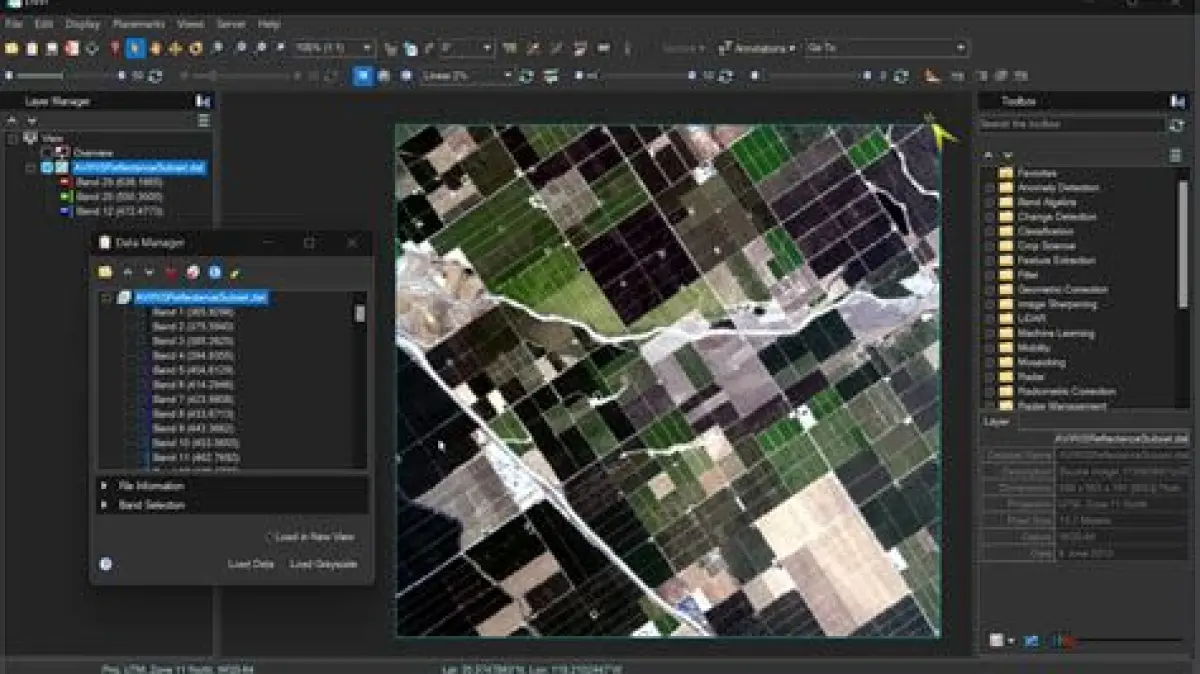The height and width of the screenshot is (674, 1200).
Task: Click the refresh icon next to Toolbox search
Action: [x=1176, y=125]
